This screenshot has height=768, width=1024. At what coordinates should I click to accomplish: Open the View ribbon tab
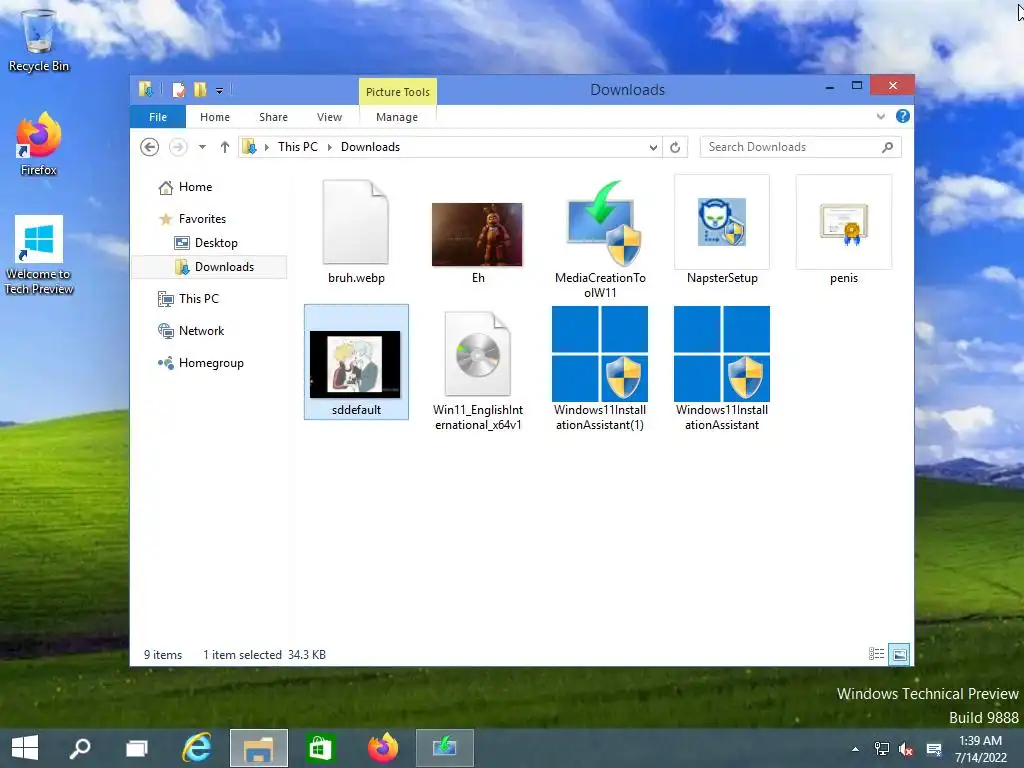click(329, 117)
